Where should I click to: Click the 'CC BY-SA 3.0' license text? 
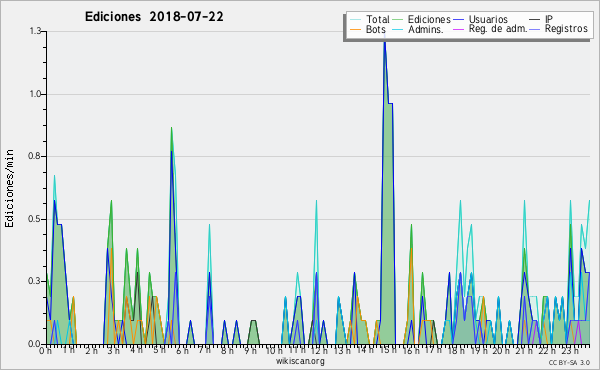(x=569, y=362)
